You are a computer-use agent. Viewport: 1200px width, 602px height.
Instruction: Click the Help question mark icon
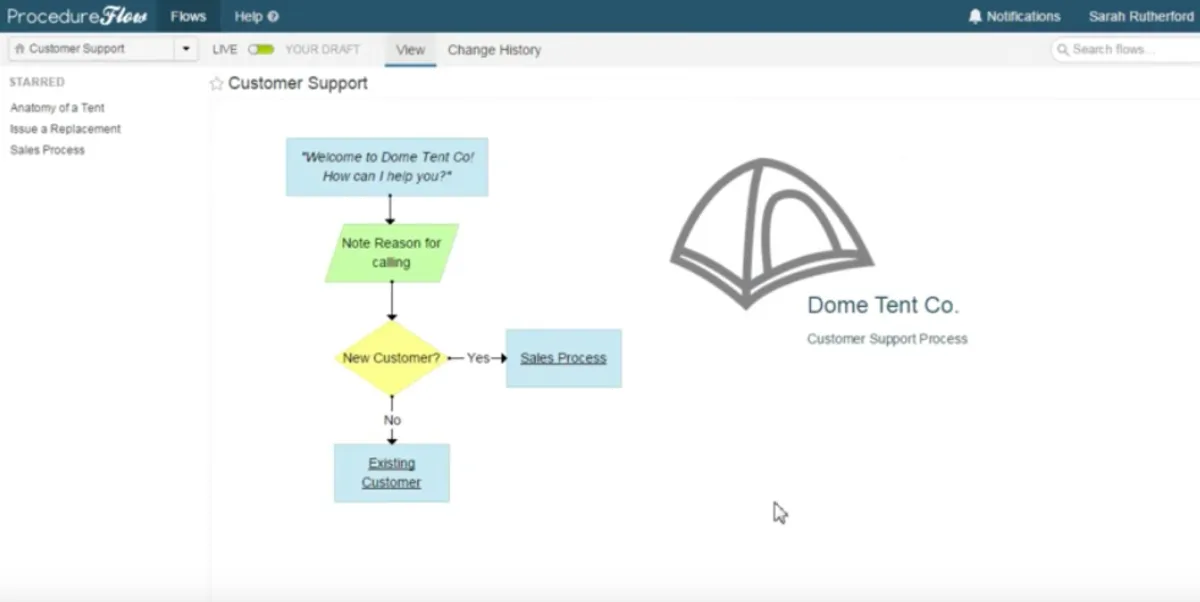[x=274, y=17]
